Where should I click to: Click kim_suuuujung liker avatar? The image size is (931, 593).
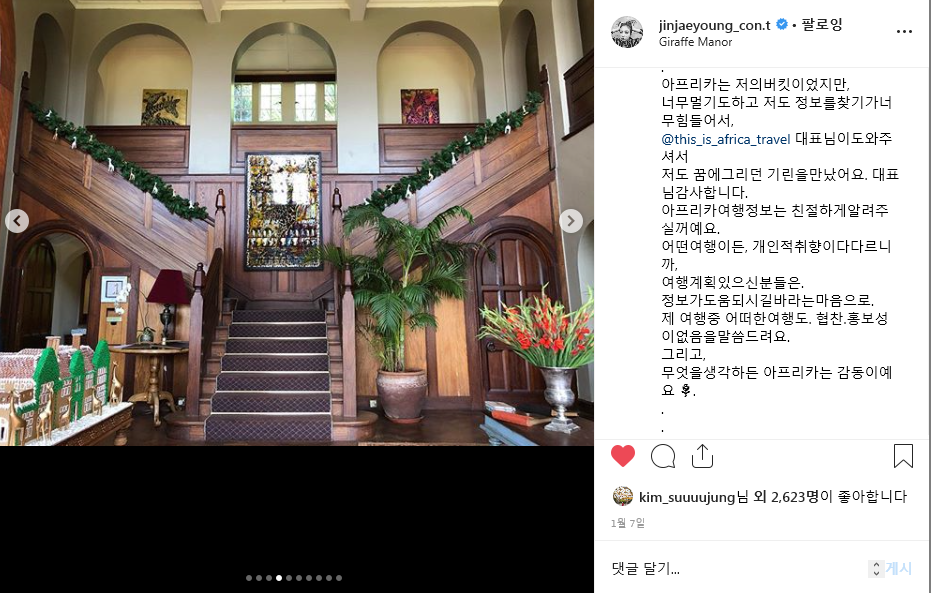click(x=622, y=496)
